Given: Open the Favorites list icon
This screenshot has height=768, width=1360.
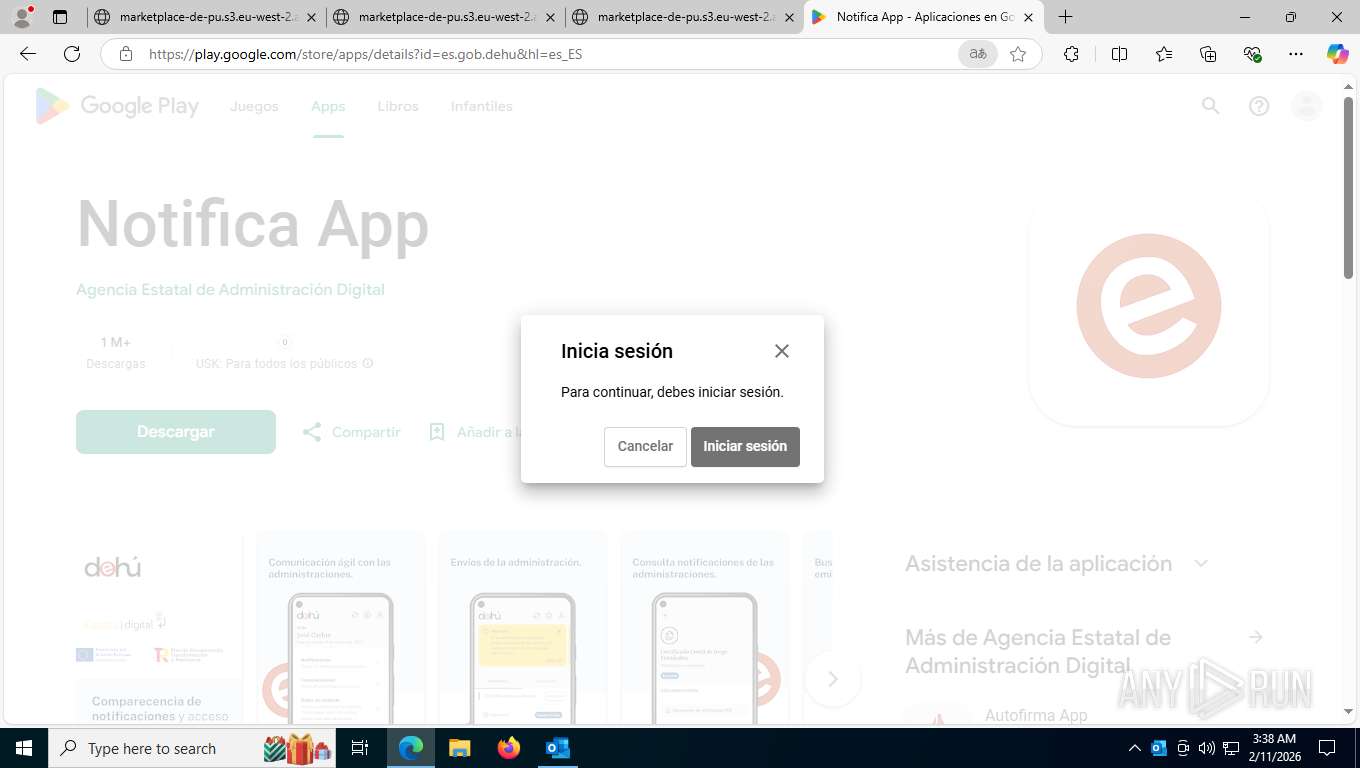Looking at the screenshot, I should 1164,54.
